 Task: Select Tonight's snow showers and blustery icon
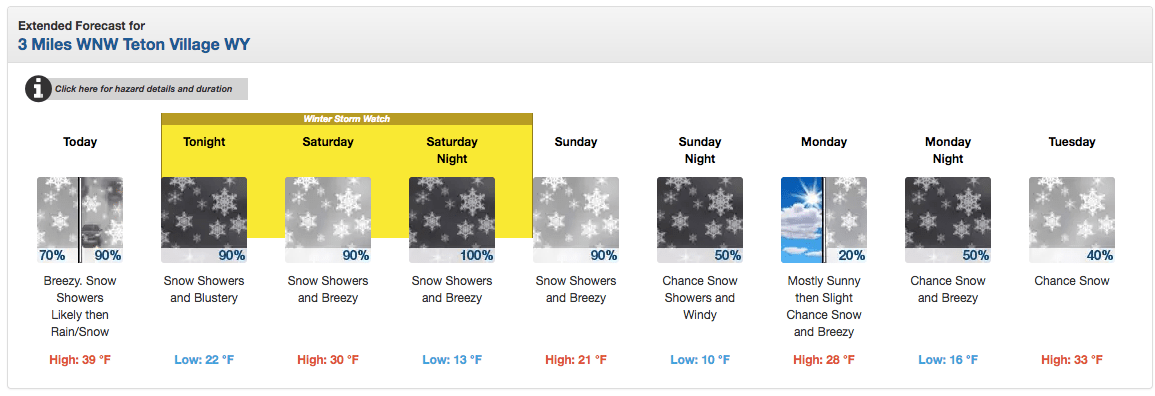204,220
